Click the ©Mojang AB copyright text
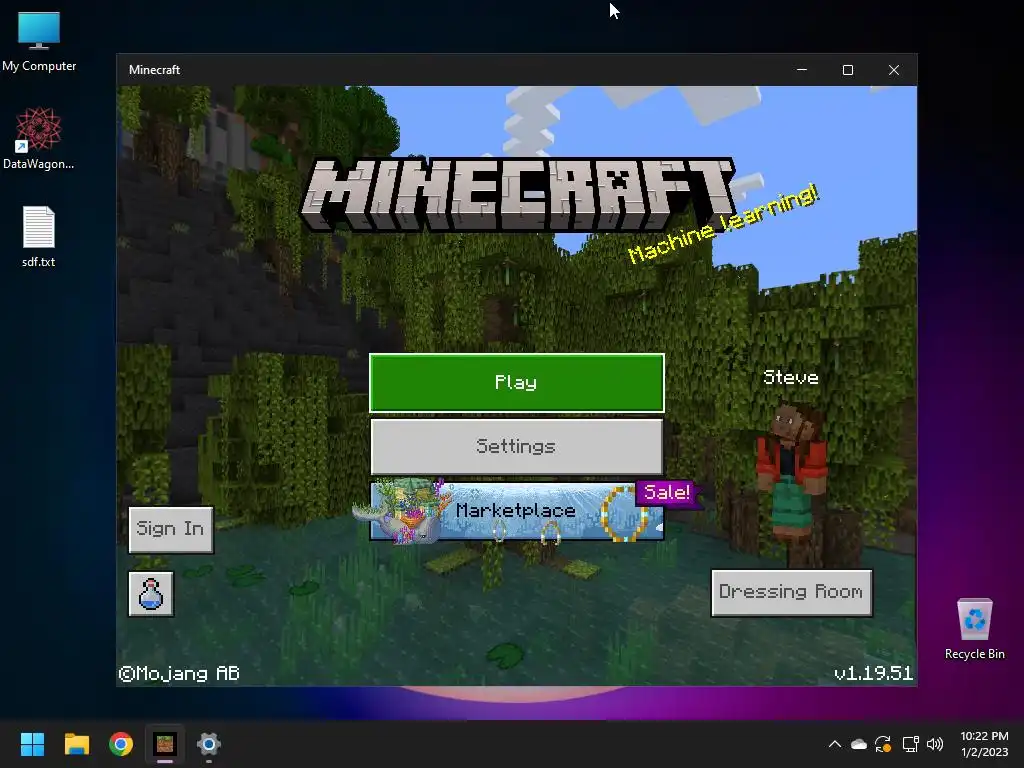Screen dimensions: 1024x768 coord(179,673)
